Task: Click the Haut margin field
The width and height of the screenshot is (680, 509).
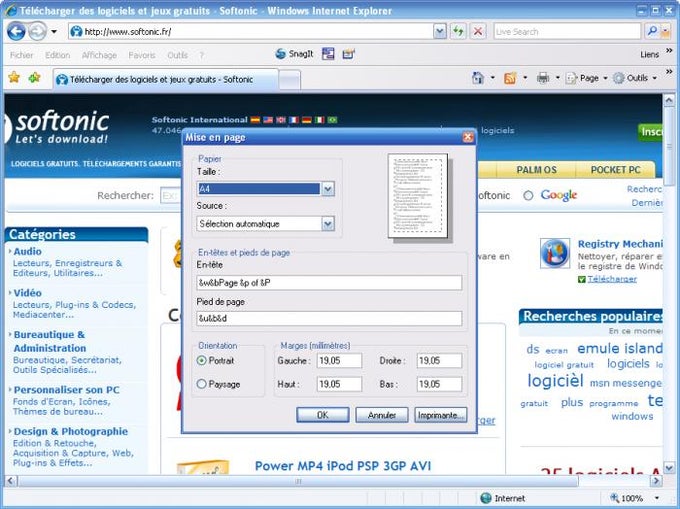Action: [339, 384]
